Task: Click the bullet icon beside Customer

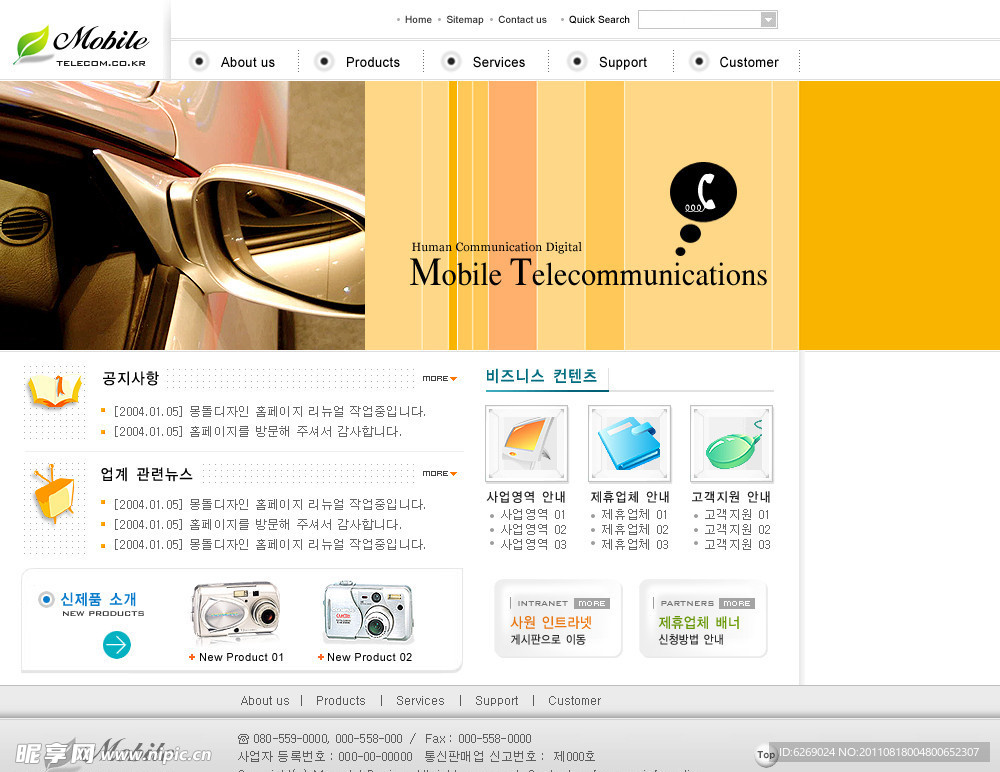Action: tap(699, 61)
